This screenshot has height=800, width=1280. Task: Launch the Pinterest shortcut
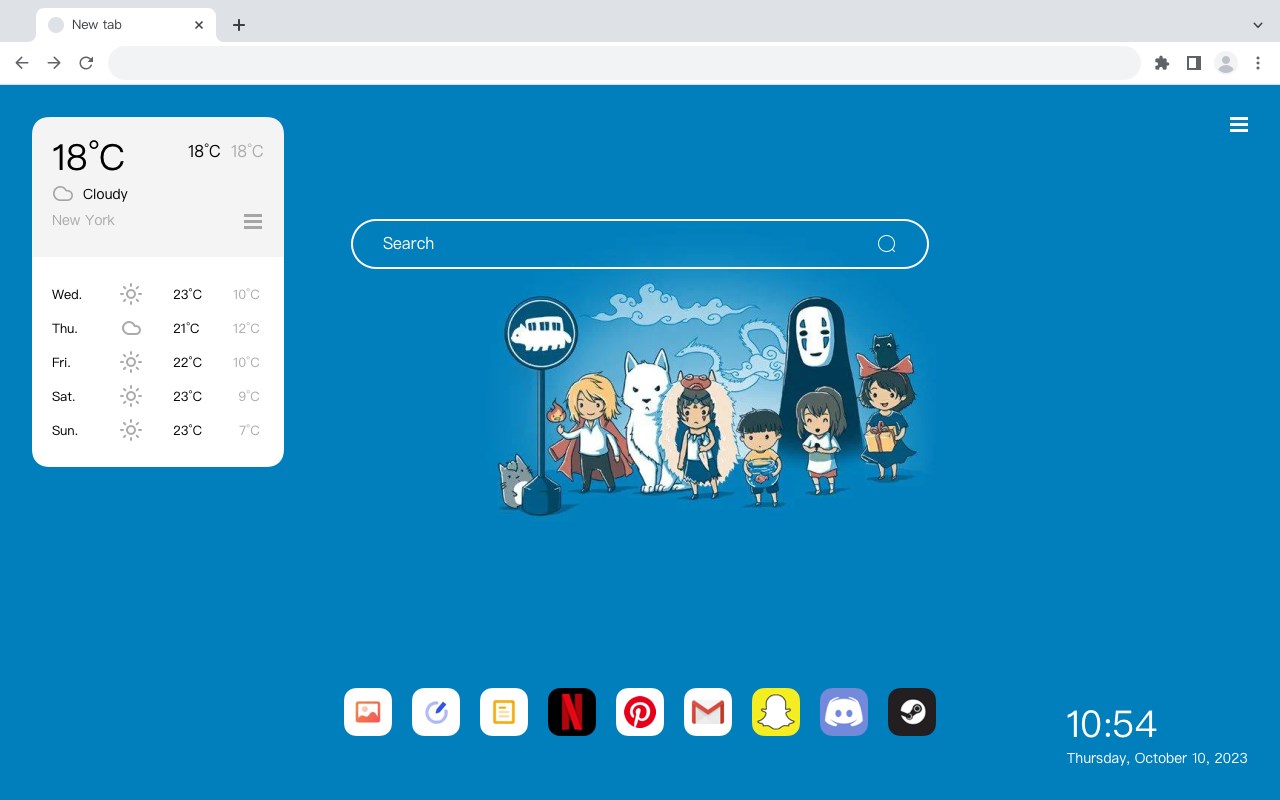pos(640,712)
